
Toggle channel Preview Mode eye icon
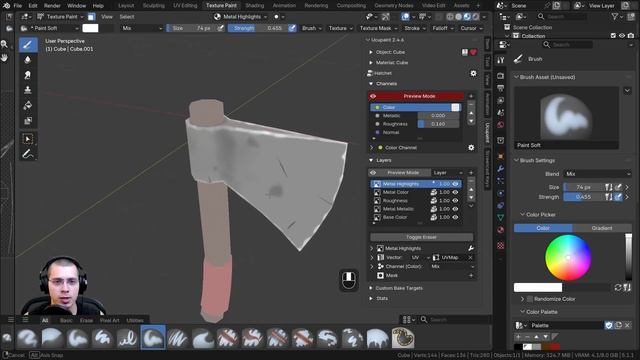tap(373, 96)
